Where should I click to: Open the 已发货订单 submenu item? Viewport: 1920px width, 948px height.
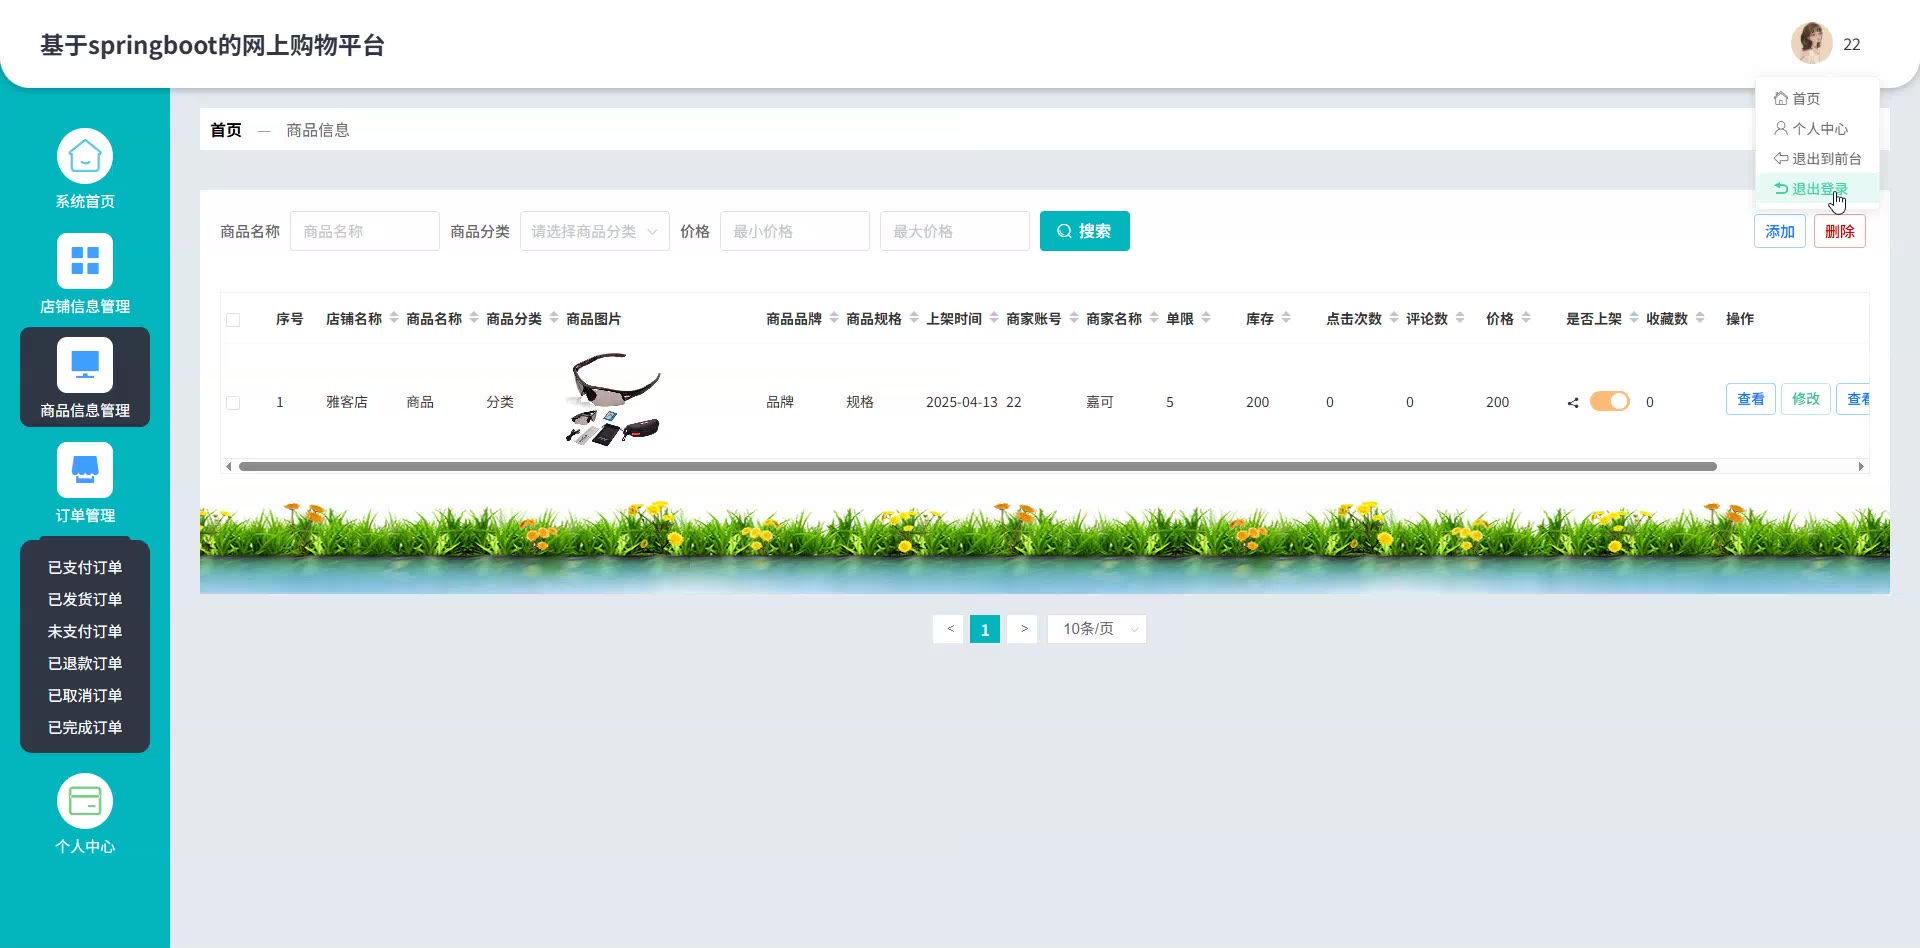tap(85, 599)
